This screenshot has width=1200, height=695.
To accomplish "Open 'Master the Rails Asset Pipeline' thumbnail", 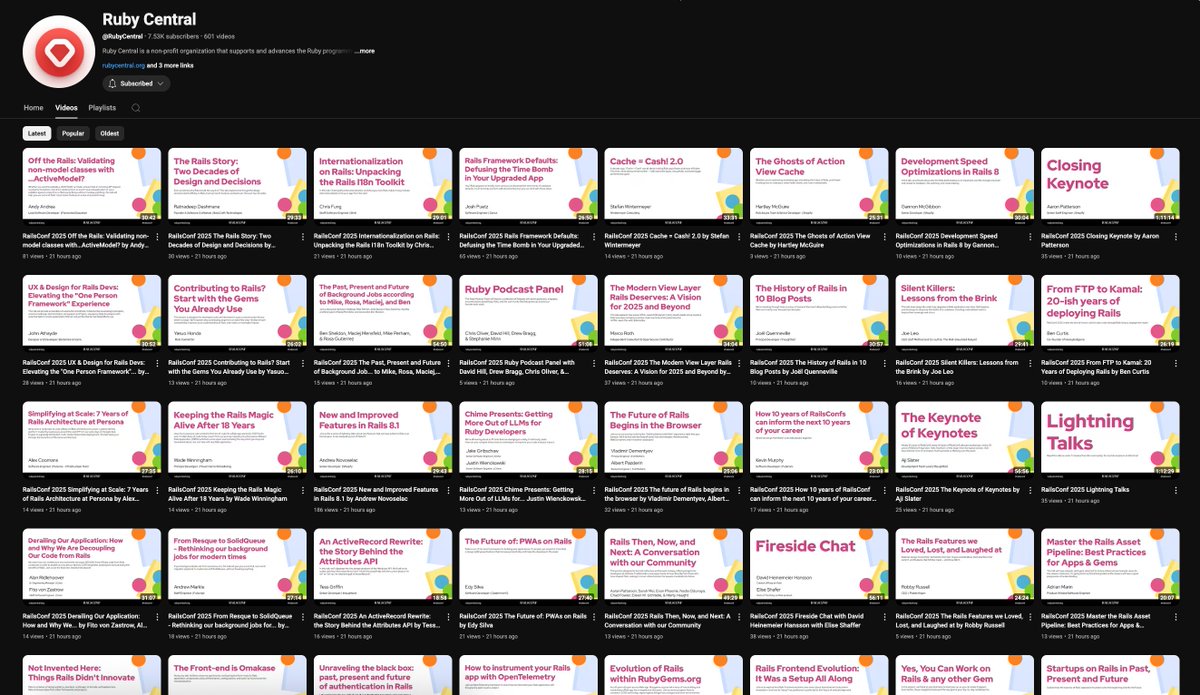I will (x=1110, y=566).
